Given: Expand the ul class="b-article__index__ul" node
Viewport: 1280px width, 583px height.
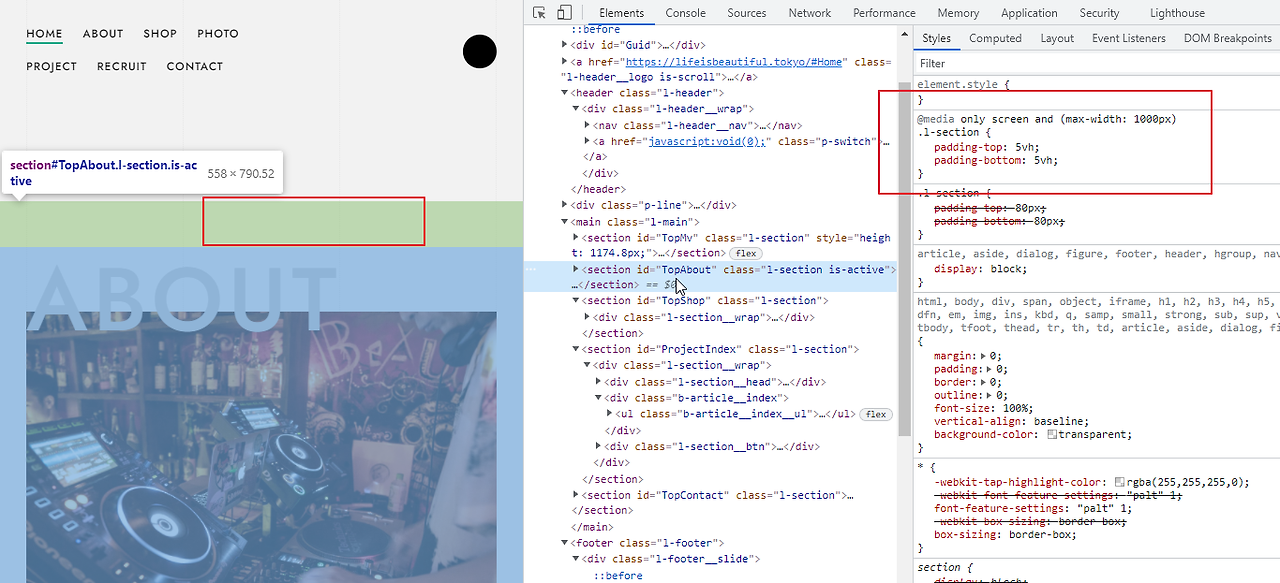Looking at the screenshot, I should 610,414.
